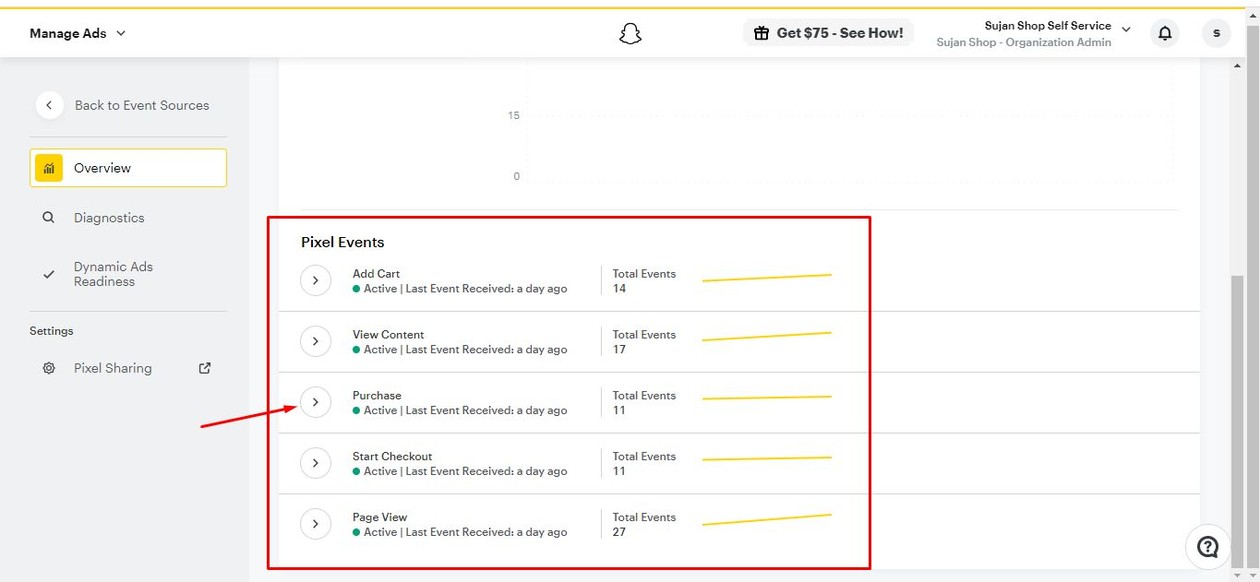The width and height of the screenshot is (1260, 582).
Task: Click the Snapchat ghost icon in the header
Action: coord(630,32)
